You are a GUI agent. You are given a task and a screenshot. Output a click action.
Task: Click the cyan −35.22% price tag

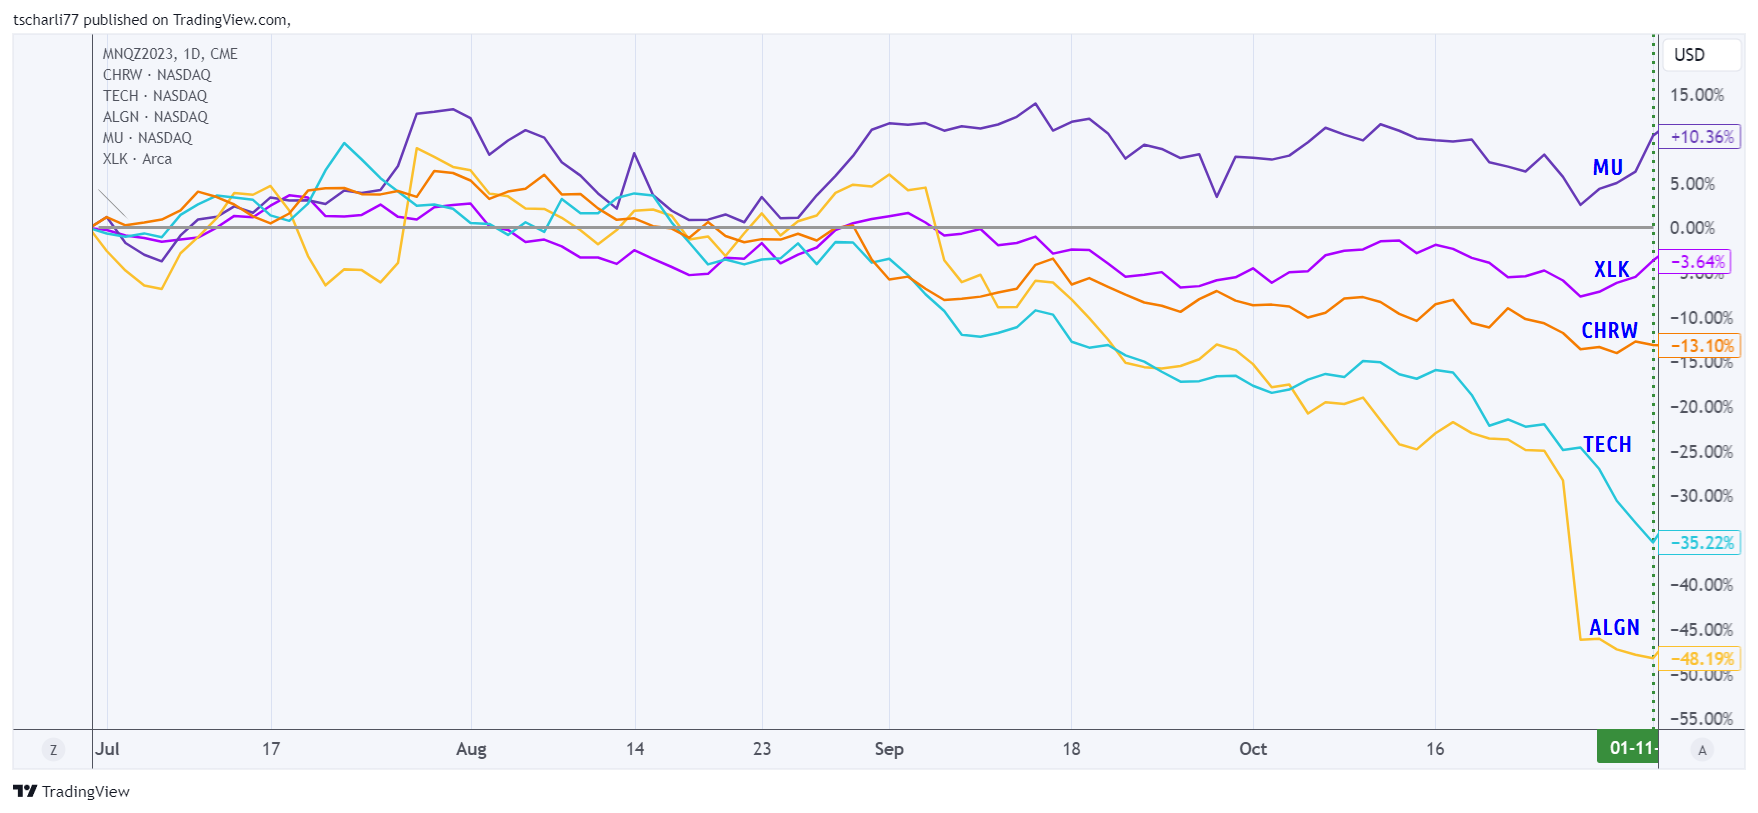[1700, 543]
